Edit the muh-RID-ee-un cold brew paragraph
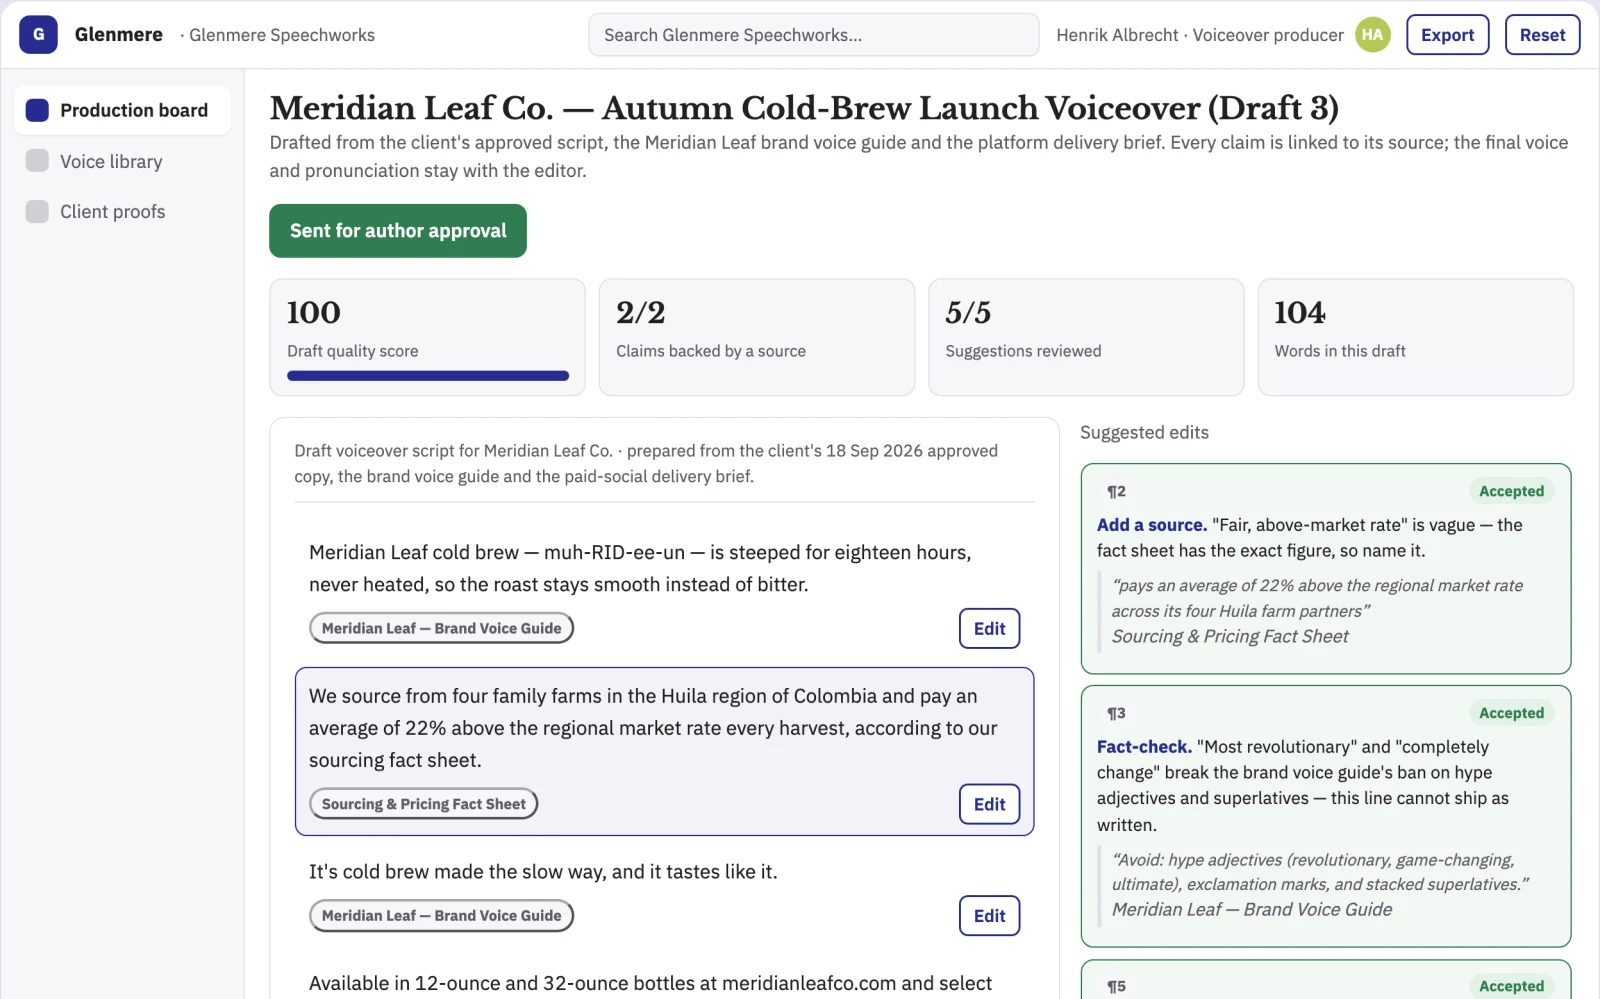1600x999 pixels. [989, 628]
